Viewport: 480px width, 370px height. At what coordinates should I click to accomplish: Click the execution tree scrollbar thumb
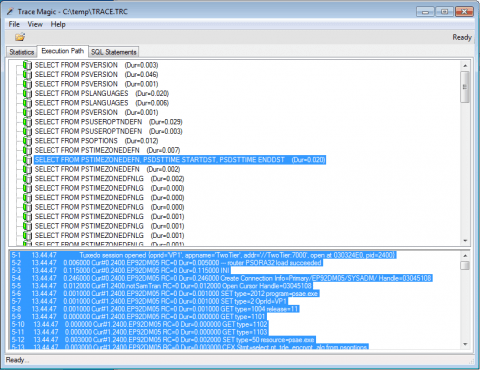465,87
